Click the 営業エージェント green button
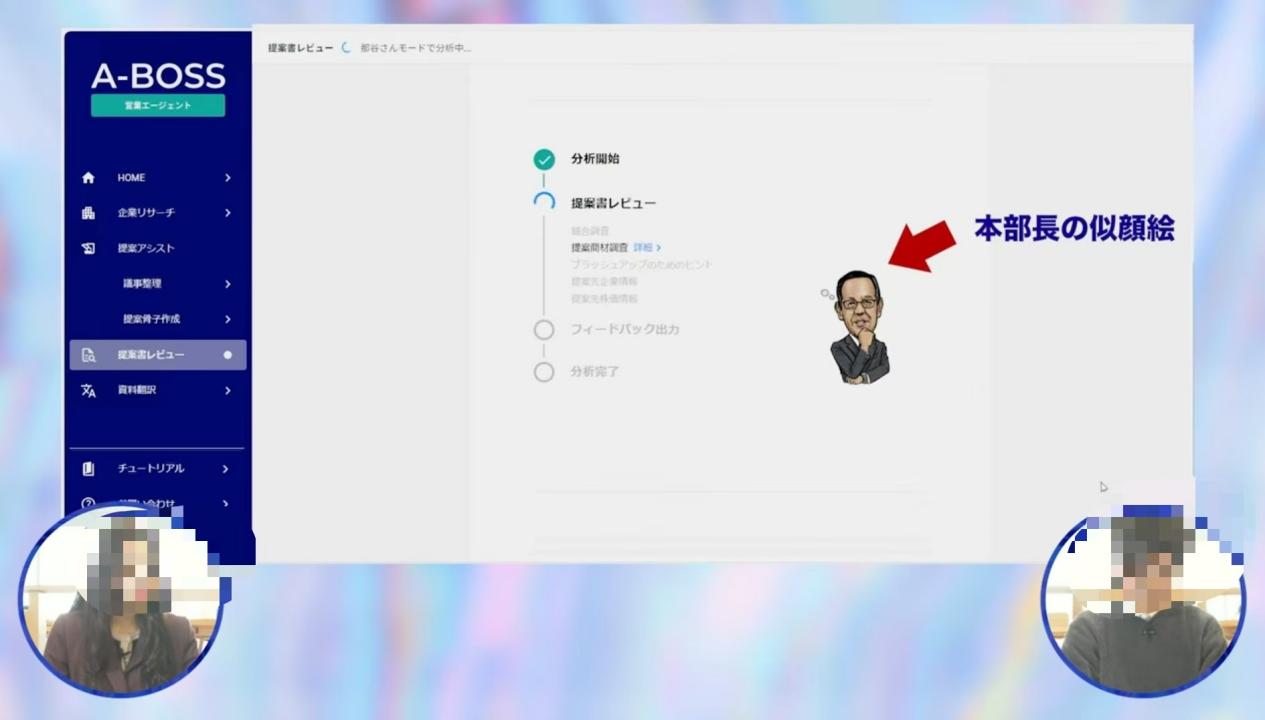Screen dimensions: 1265x720 point(158,106)
